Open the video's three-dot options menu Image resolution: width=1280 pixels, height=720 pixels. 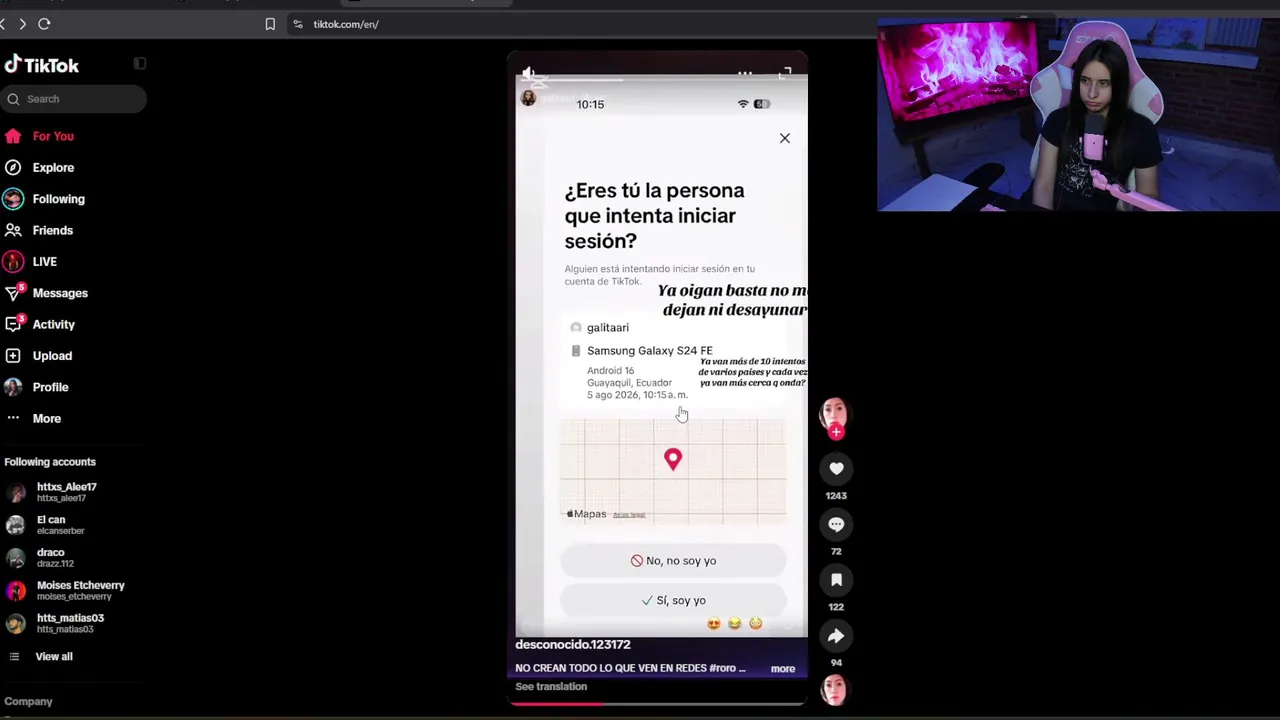(745, 74)
